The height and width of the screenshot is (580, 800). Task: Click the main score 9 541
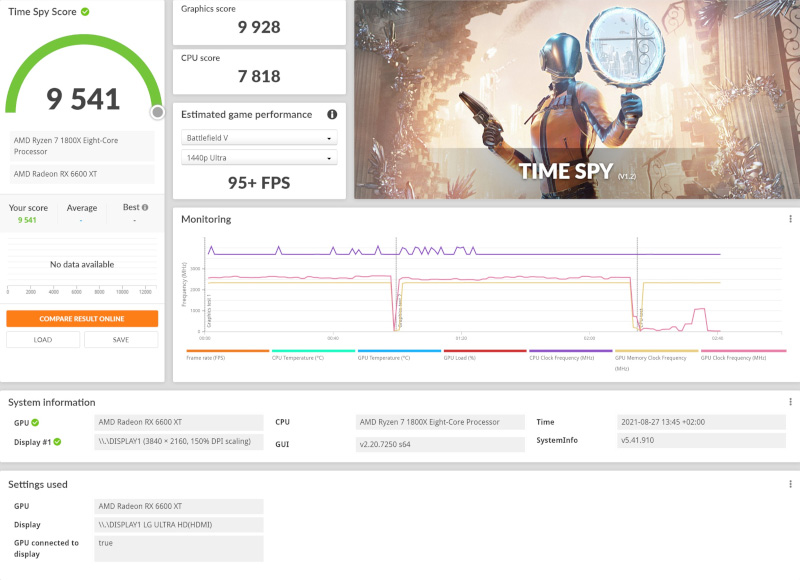point(83,99)
